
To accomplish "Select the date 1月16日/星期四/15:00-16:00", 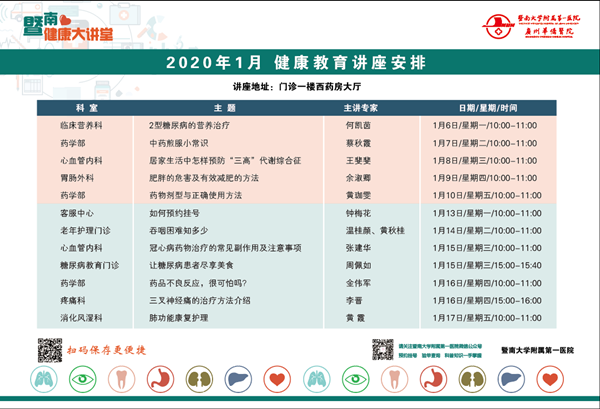I will pos(487,300).
